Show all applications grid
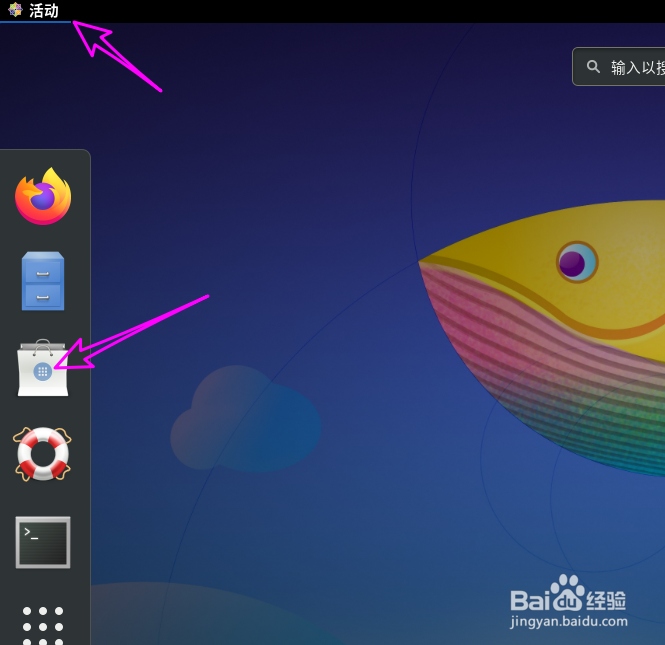Screen dimensions: 665x645 tap(43, 626)
